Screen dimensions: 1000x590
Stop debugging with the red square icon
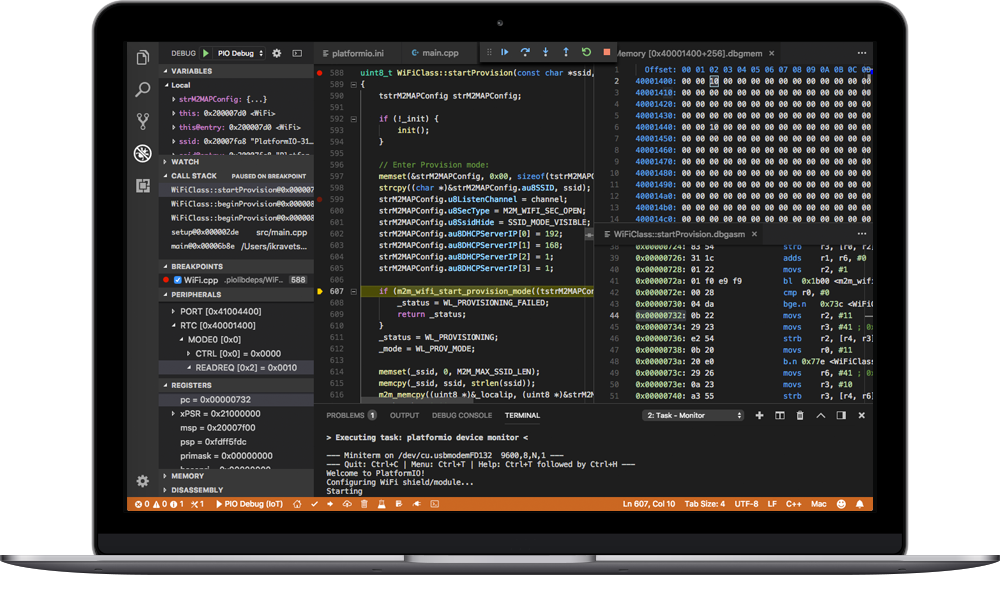point(606,52)
